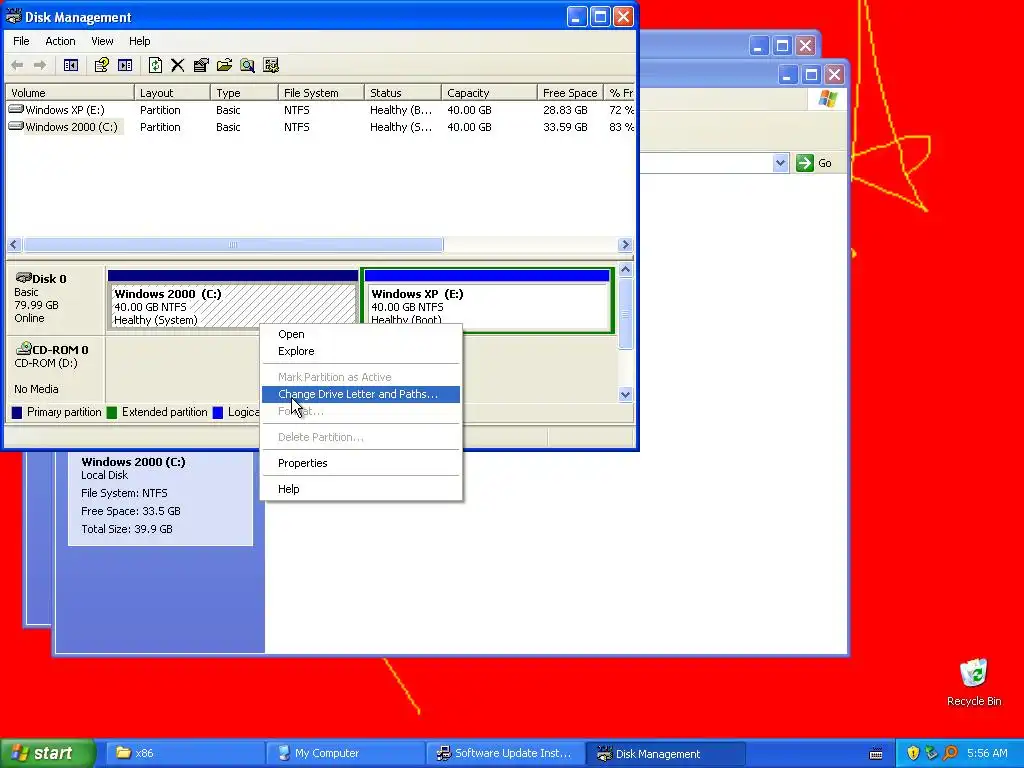The image size is (1024, 768).
Task: Toggle the Show/Hide Action Pane toolbar icon
Action: coord(125,65)
